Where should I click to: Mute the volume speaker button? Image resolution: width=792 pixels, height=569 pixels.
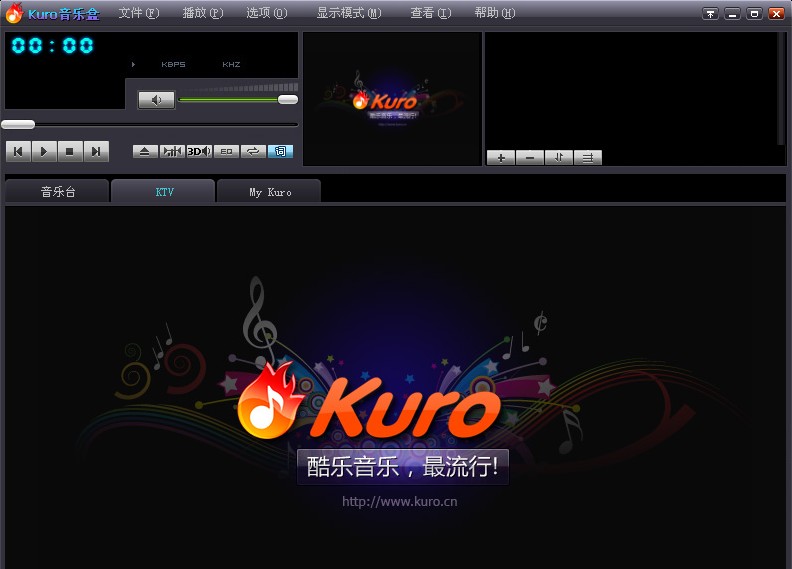[x=157, y=100]
